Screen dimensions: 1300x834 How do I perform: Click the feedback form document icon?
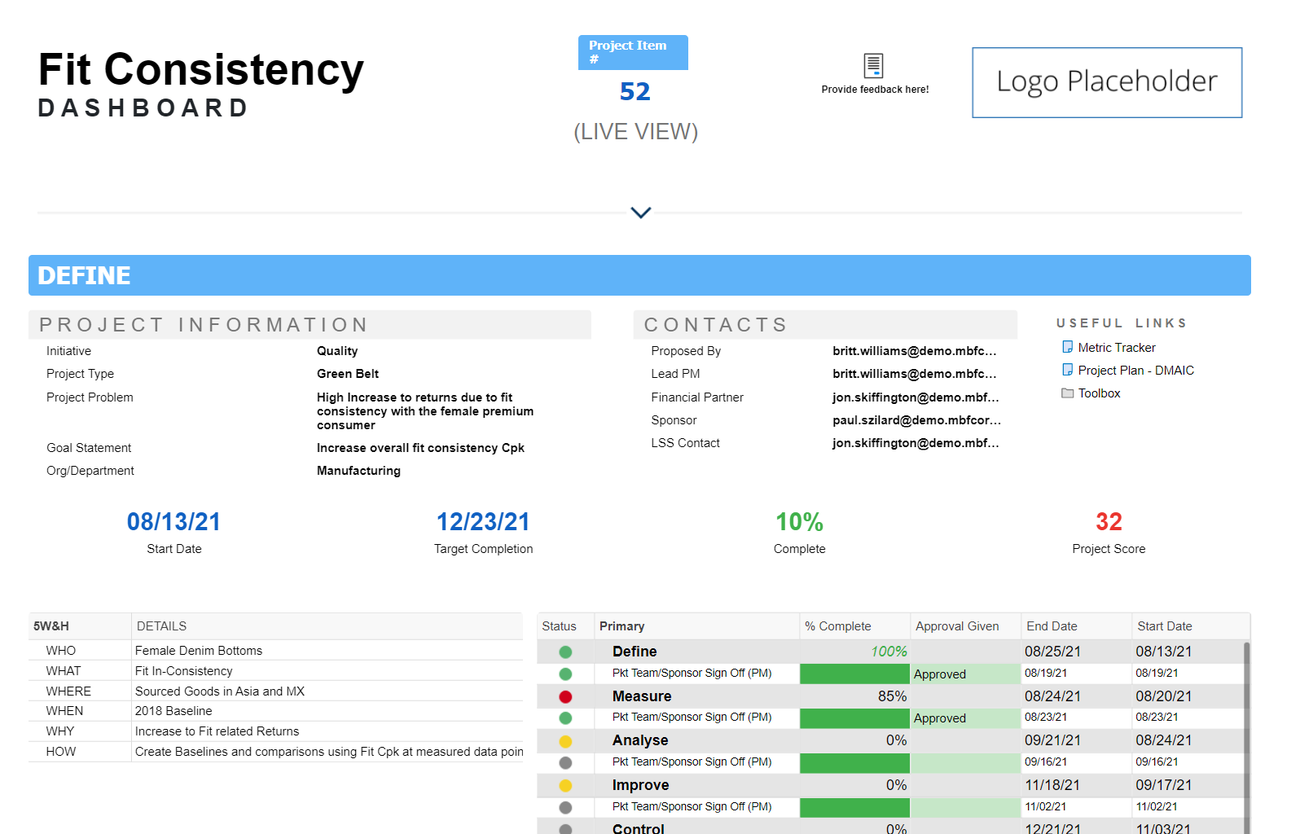pos(873,66)
